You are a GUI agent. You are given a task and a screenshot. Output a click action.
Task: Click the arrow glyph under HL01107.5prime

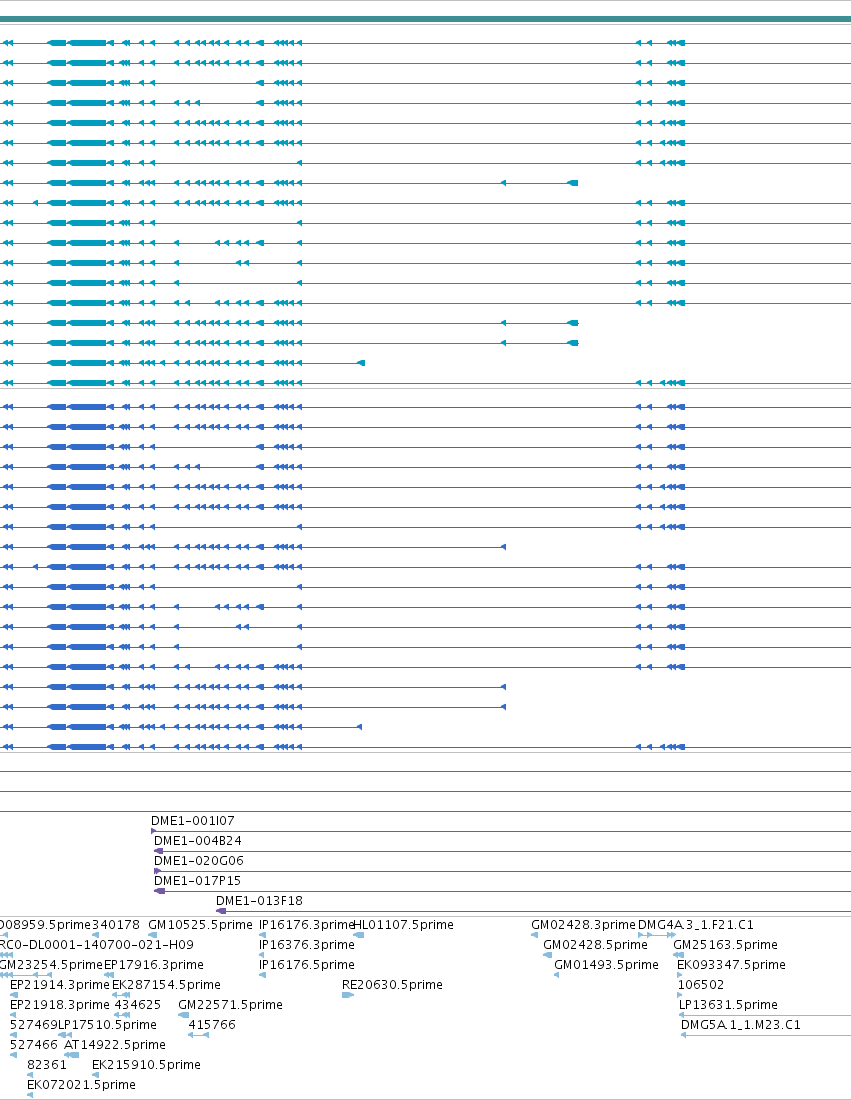point(359,935)
